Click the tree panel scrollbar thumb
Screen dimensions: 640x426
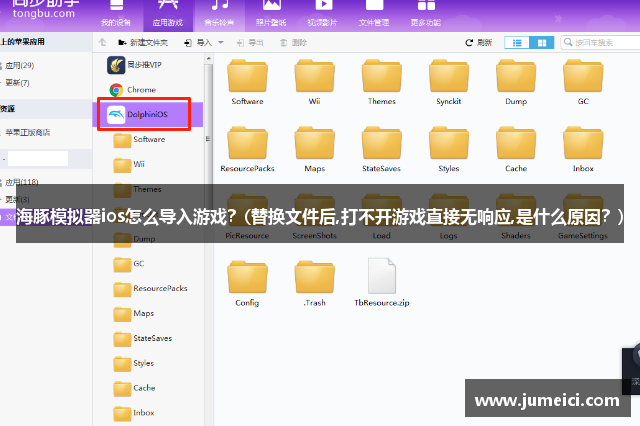209,139
